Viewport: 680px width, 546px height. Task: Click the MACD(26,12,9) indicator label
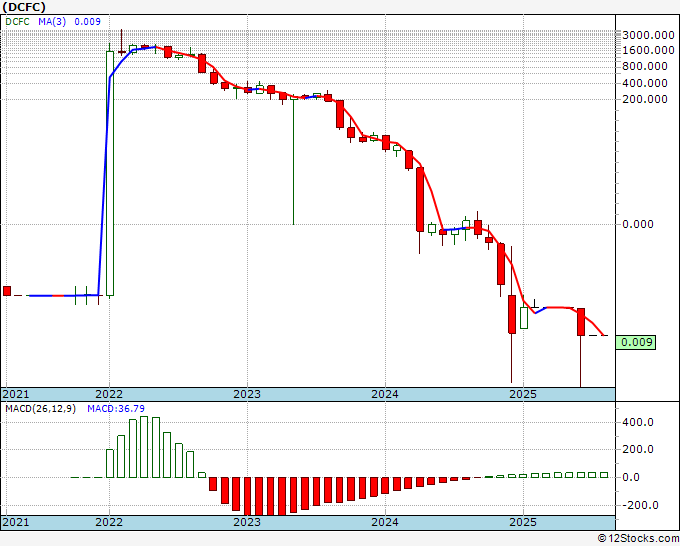tap(40, 409)
